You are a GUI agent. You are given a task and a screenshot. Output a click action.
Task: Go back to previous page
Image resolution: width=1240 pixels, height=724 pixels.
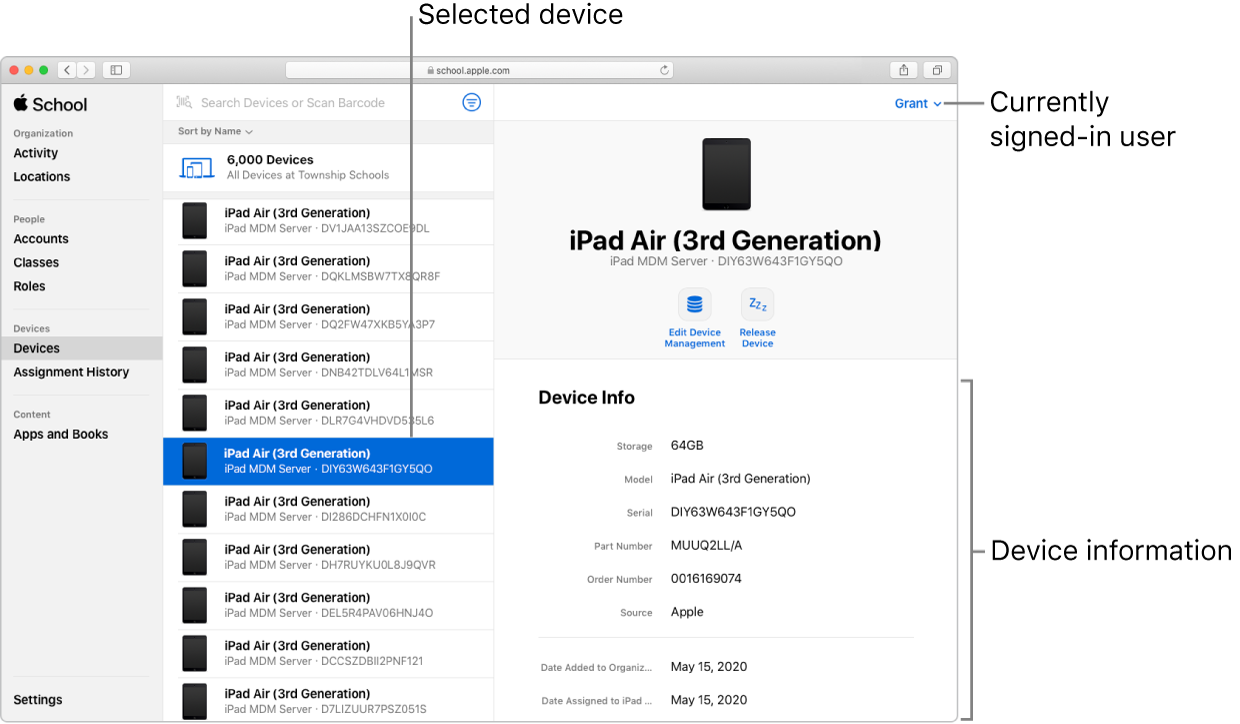coord(67,70)
